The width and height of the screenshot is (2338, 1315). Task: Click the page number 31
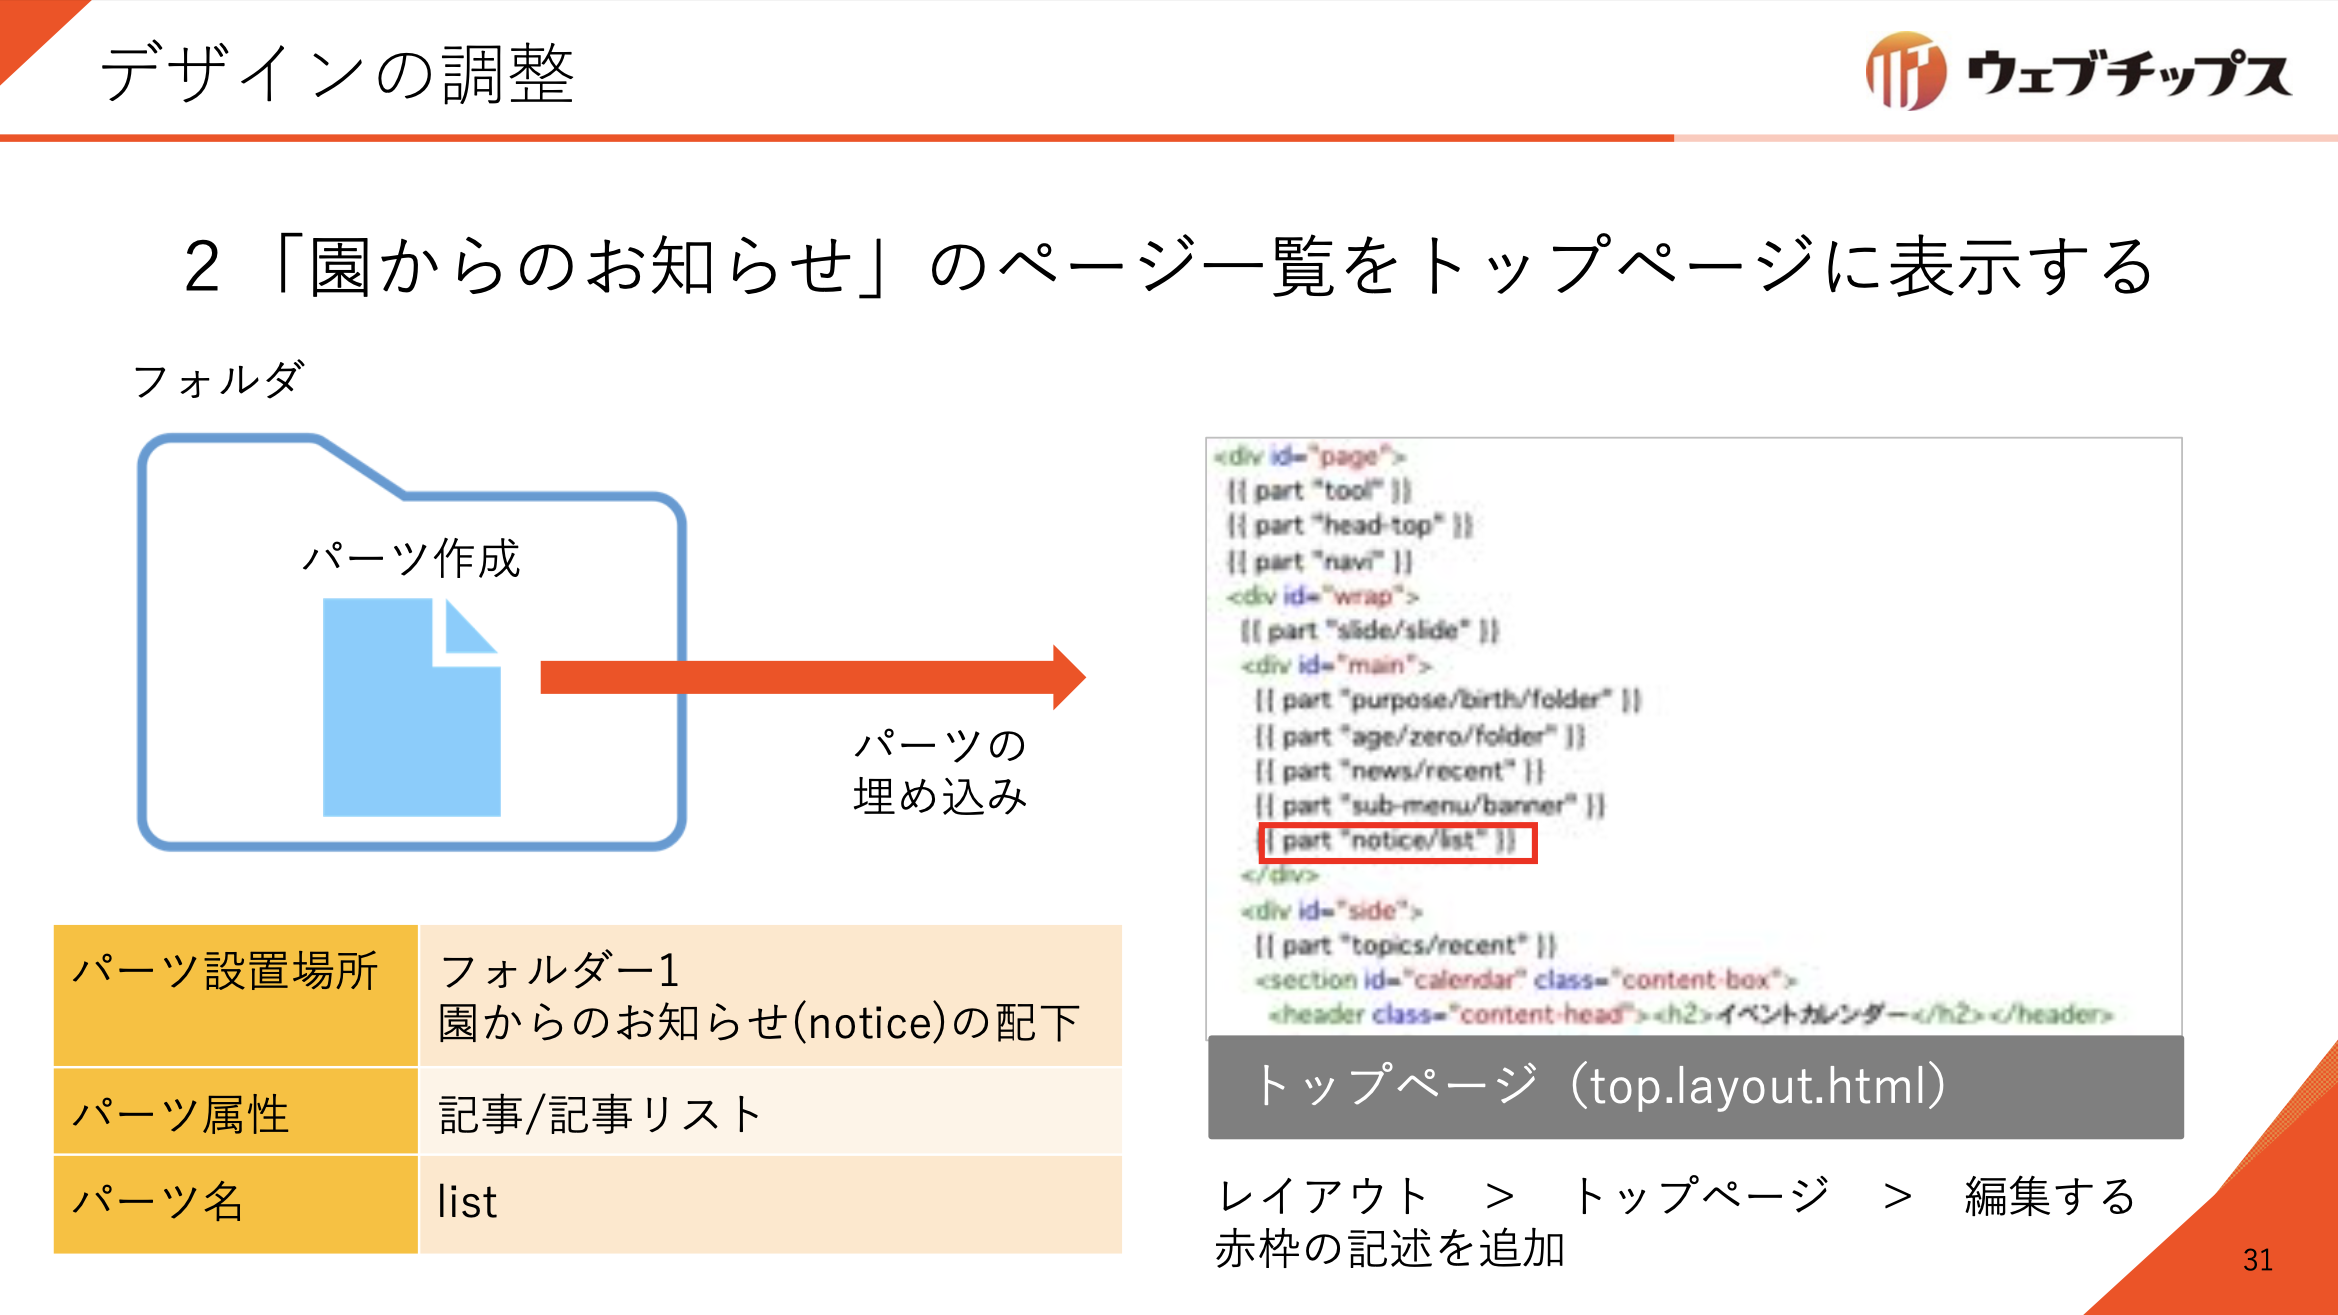[2258, 1260]
